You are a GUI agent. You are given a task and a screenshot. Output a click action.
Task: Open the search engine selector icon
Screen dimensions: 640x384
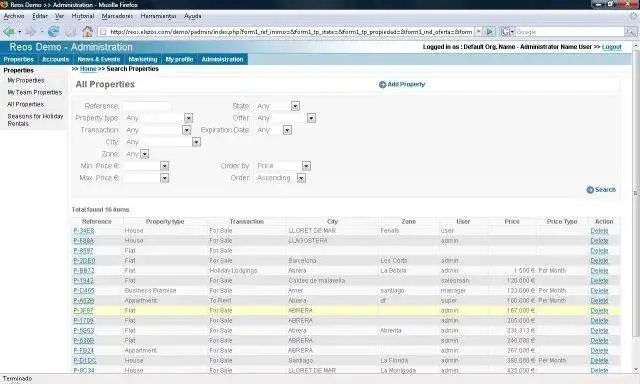click(x=507, y=31)
